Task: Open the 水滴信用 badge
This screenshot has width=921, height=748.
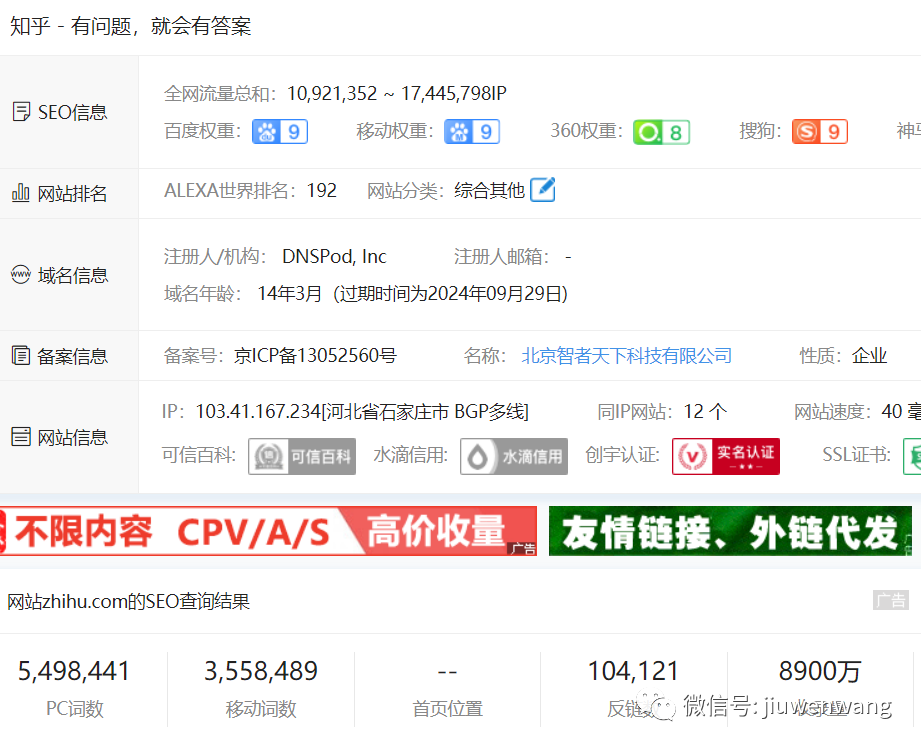Action: [x=514, y=456]
